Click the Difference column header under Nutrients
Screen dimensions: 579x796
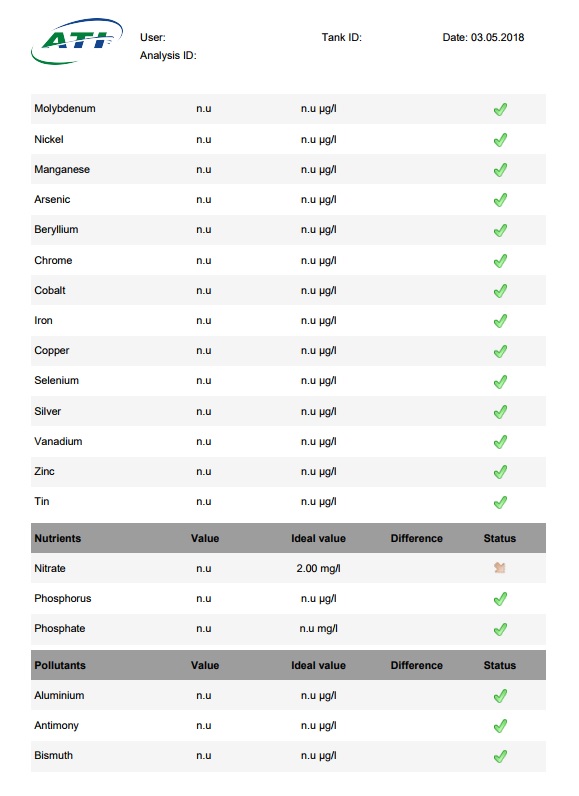click(417, 538)
